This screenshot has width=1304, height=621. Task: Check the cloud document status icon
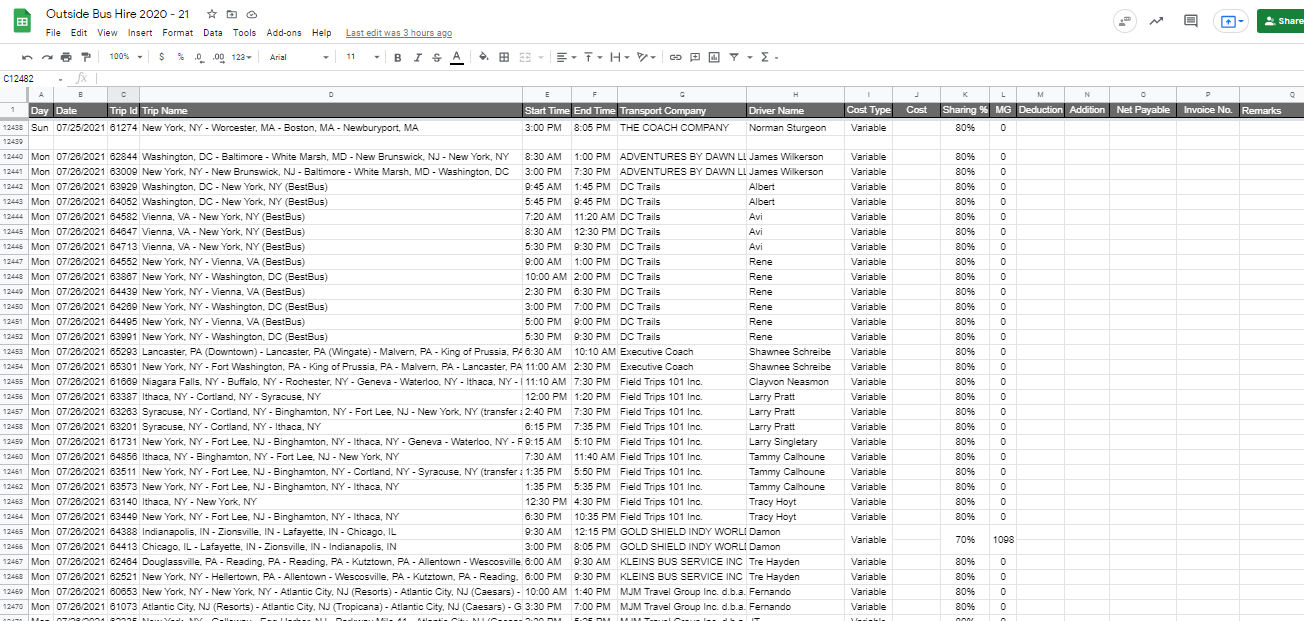click(251, 15)
